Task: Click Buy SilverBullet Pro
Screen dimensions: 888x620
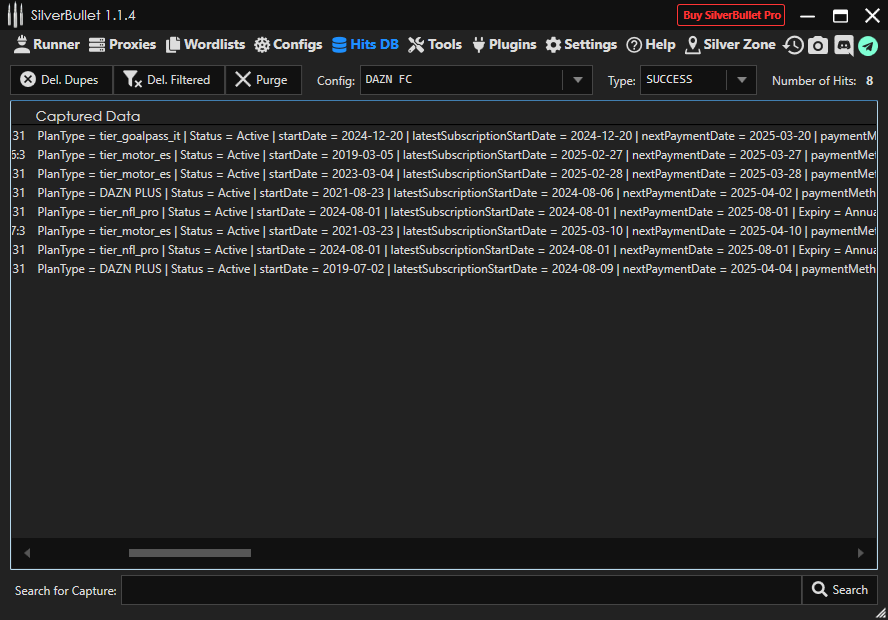Action: click(731, 15)
